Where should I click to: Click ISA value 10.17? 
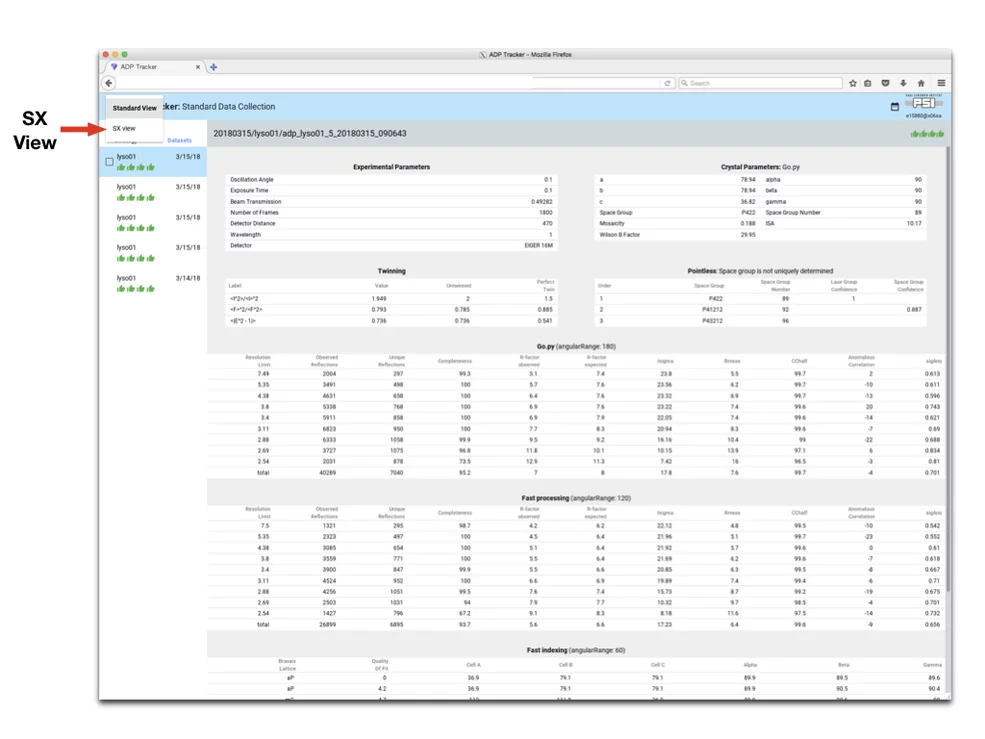pos(914,224)
